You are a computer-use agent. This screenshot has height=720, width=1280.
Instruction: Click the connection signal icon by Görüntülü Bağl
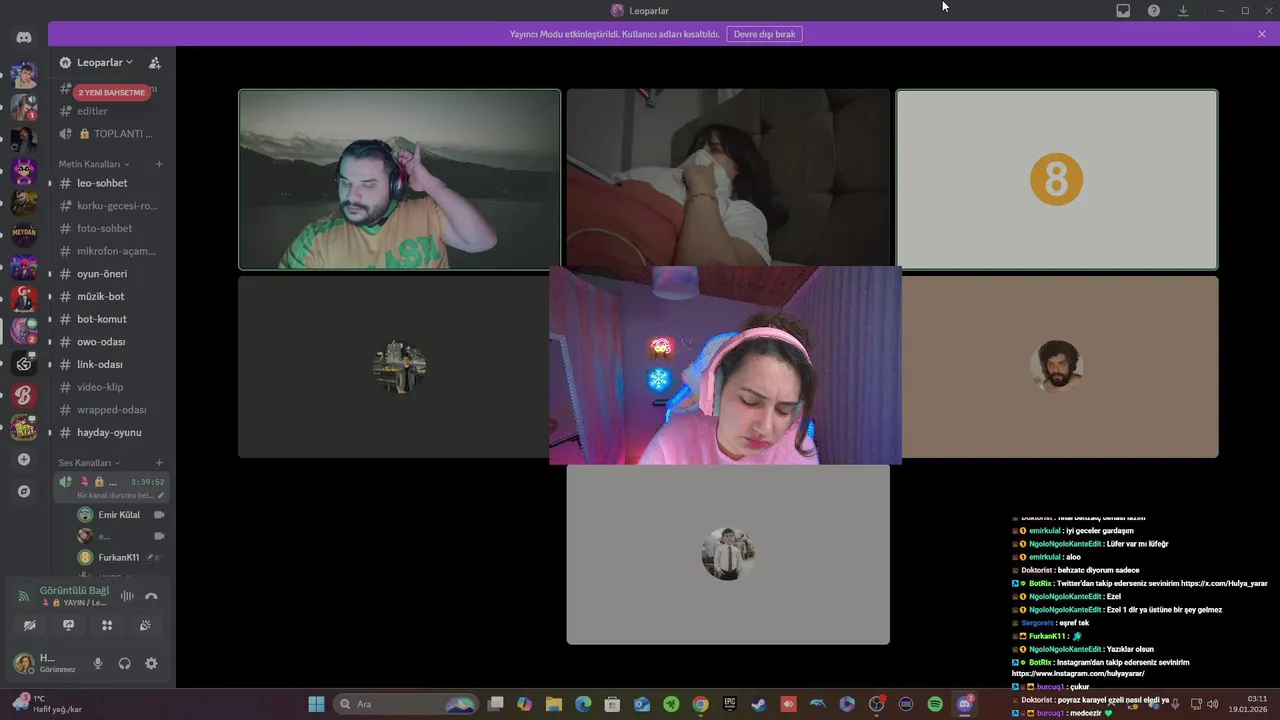[24, 597]
